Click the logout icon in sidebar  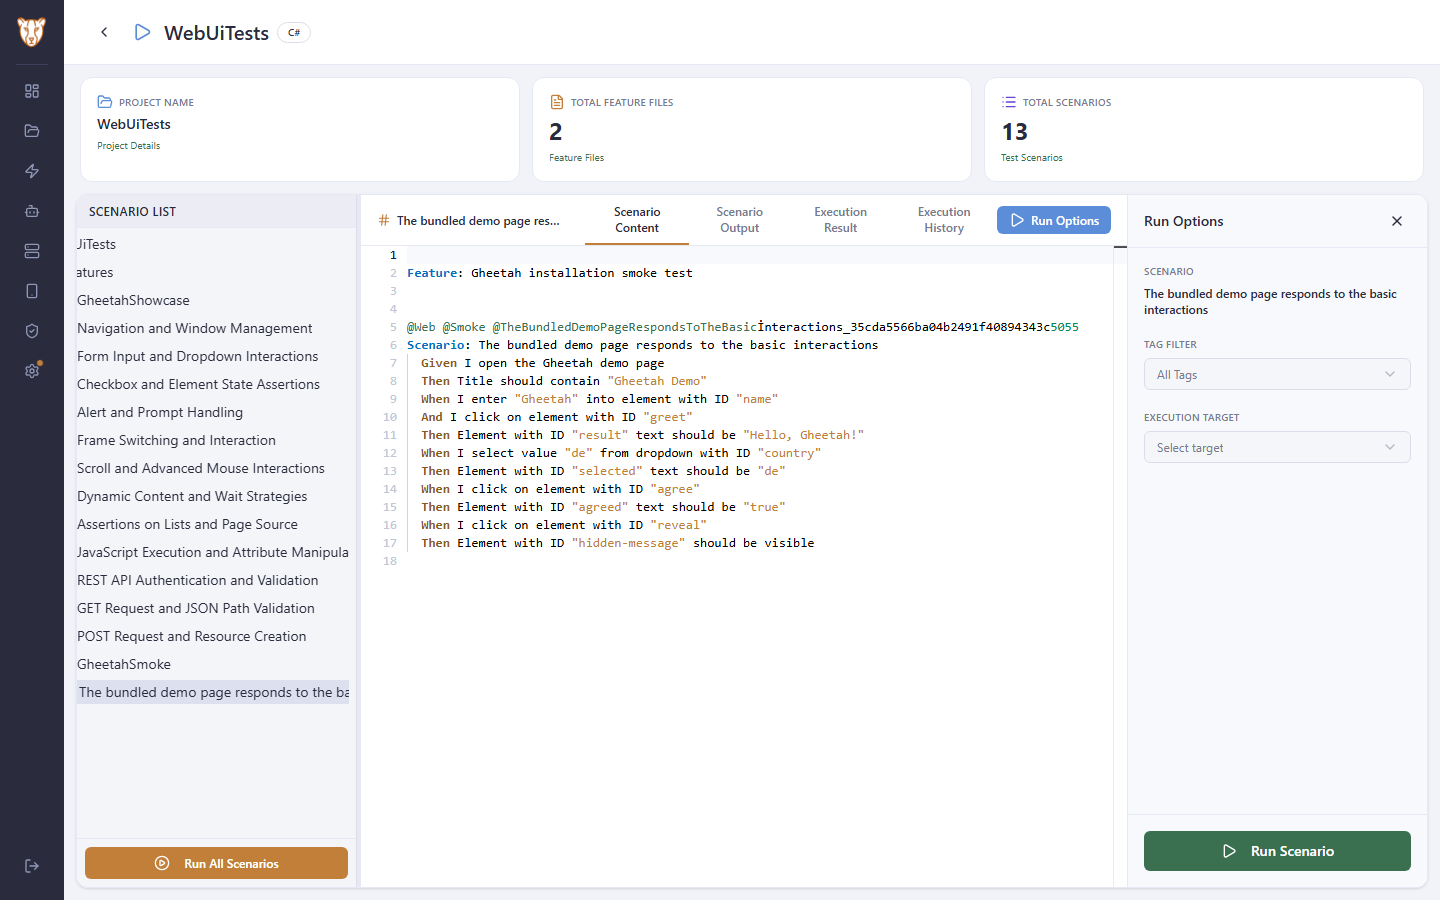(32, 866)
